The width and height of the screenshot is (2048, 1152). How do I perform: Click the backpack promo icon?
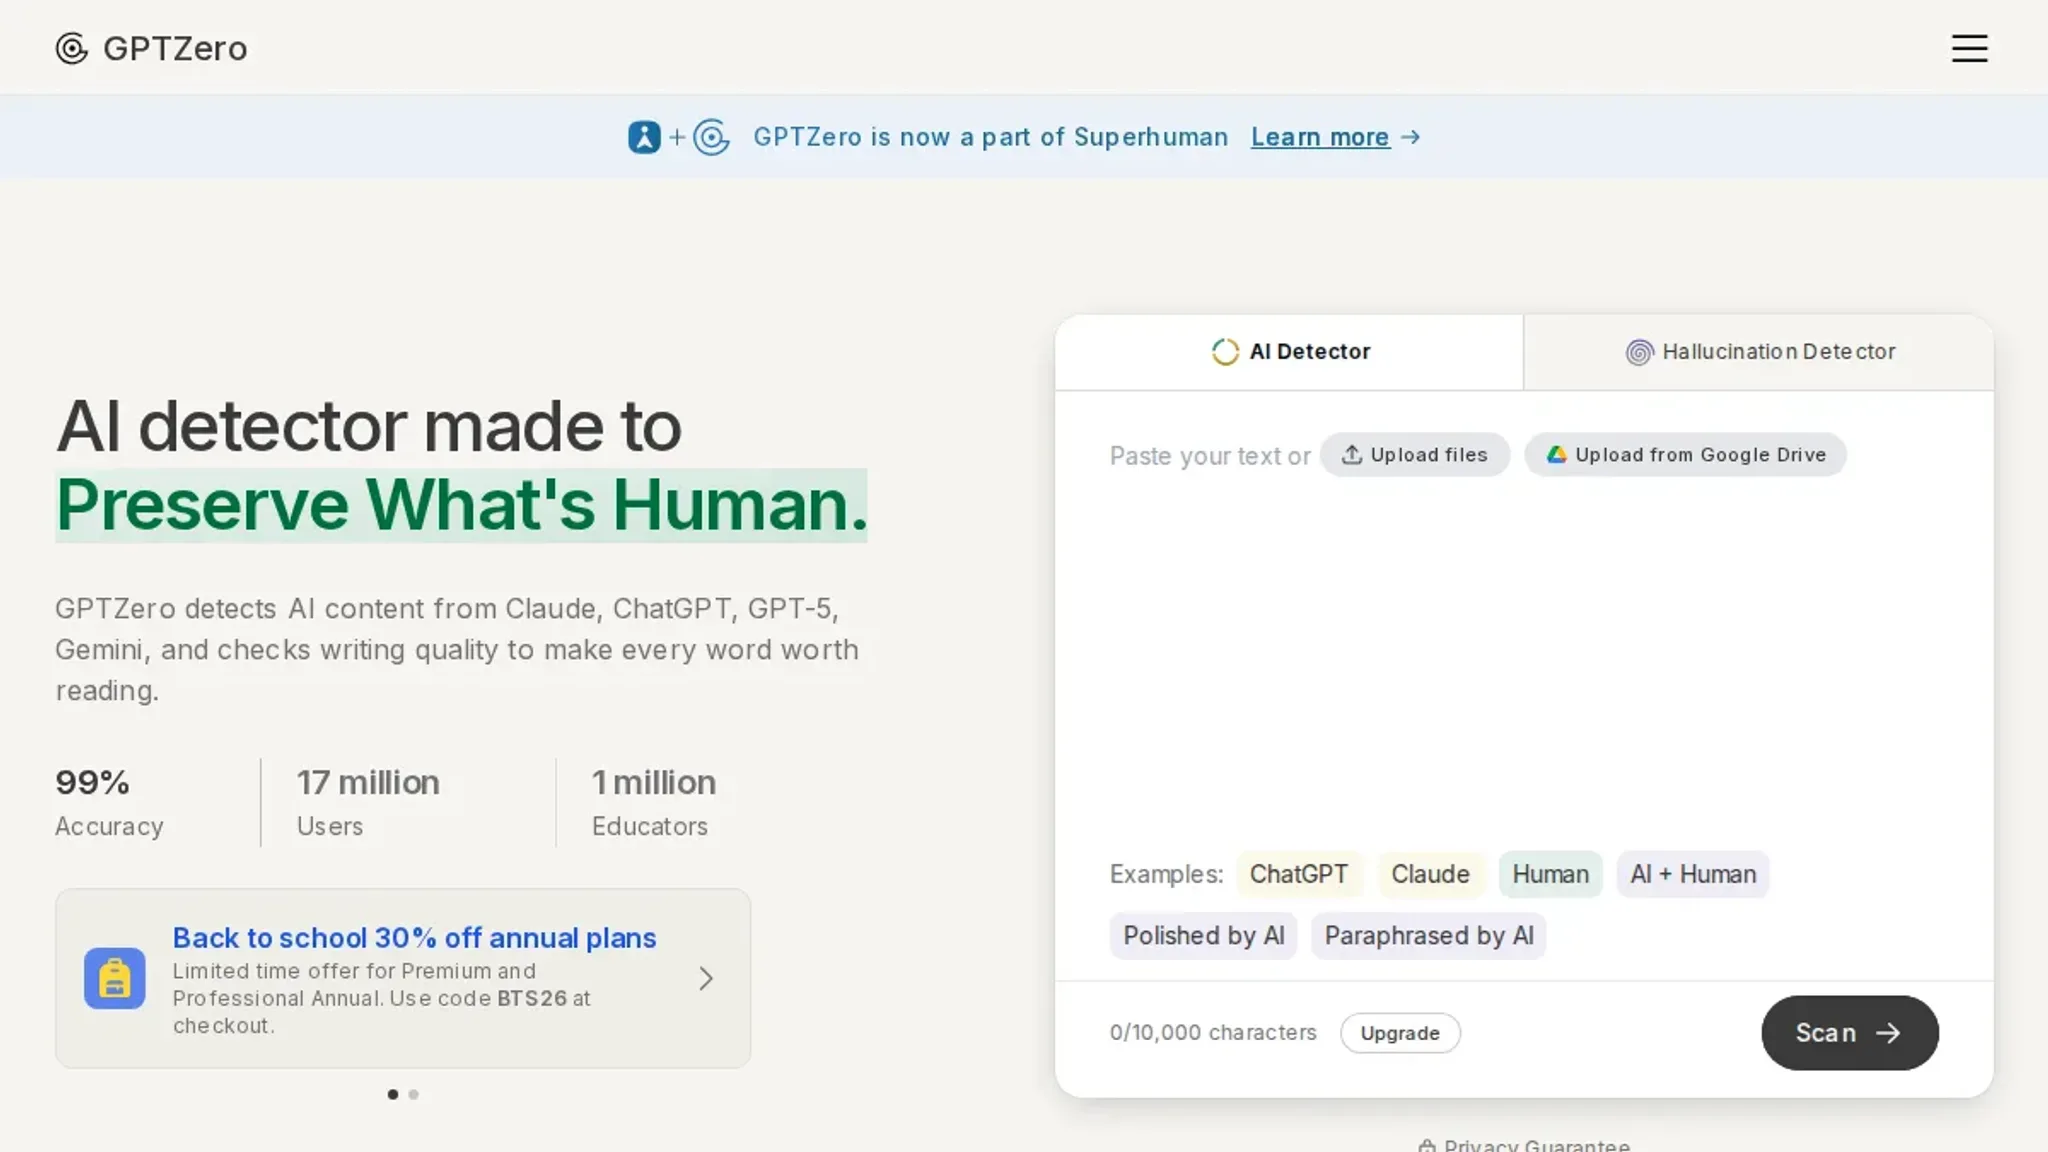point(114,978)
